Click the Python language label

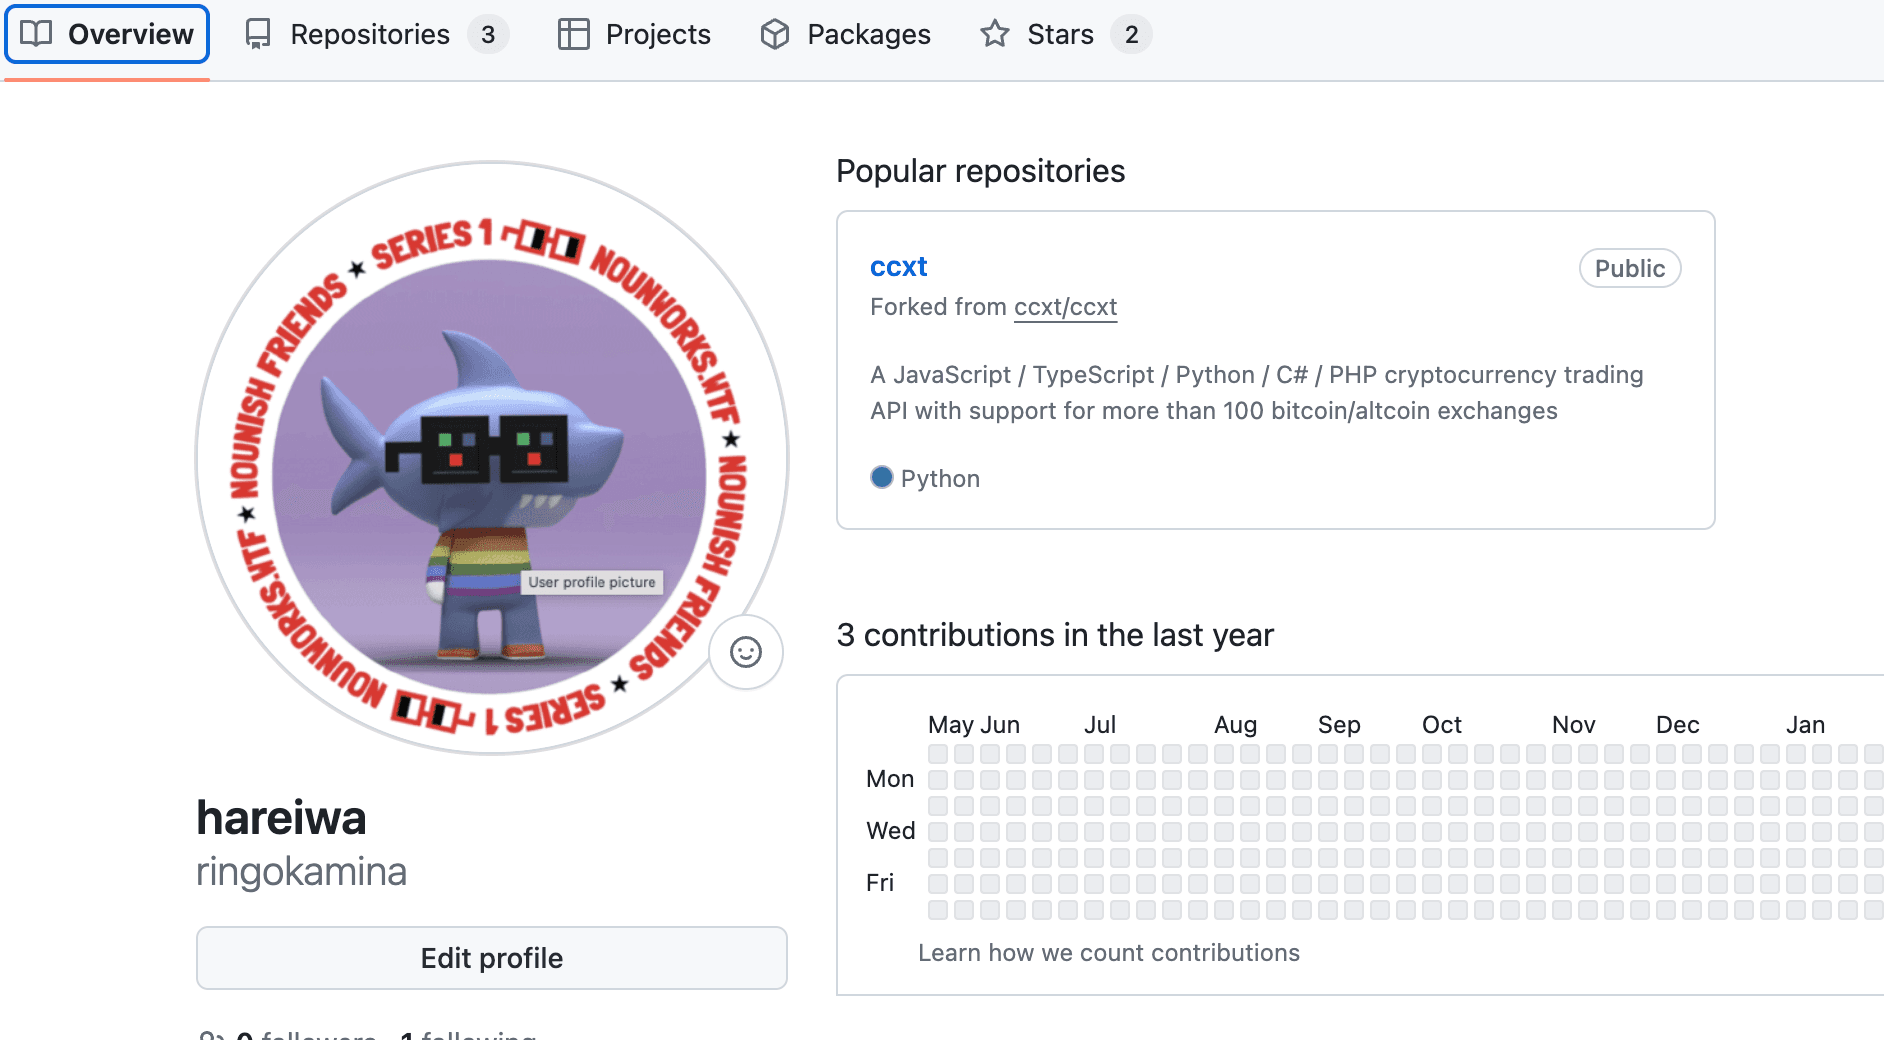tap(940, 479)
